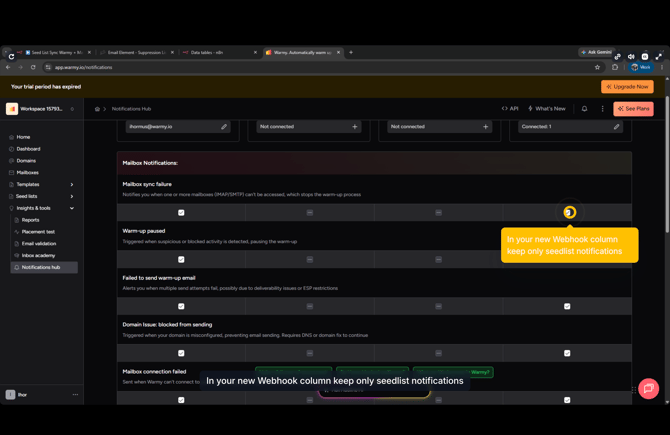Open What's New in header
The width and height of the screenshot is (670, 435).
coord(547,109)
